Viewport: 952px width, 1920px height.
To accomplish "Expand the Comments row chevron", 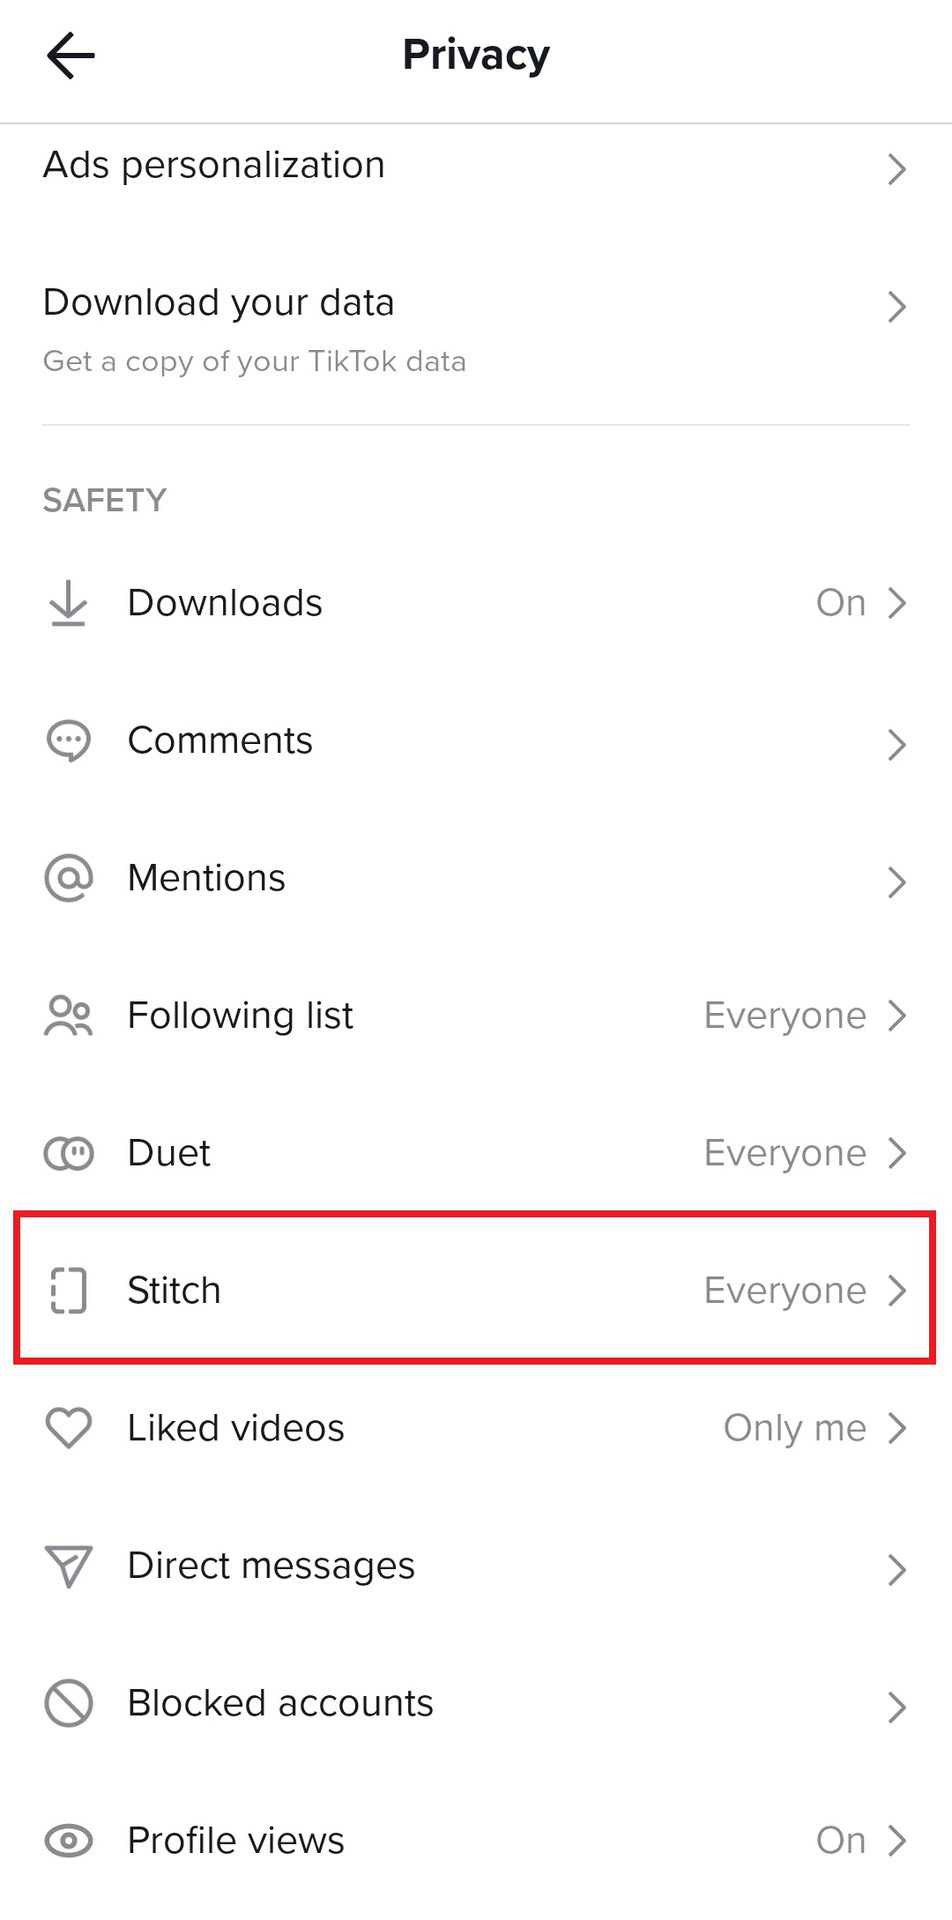I will point(897,744).
